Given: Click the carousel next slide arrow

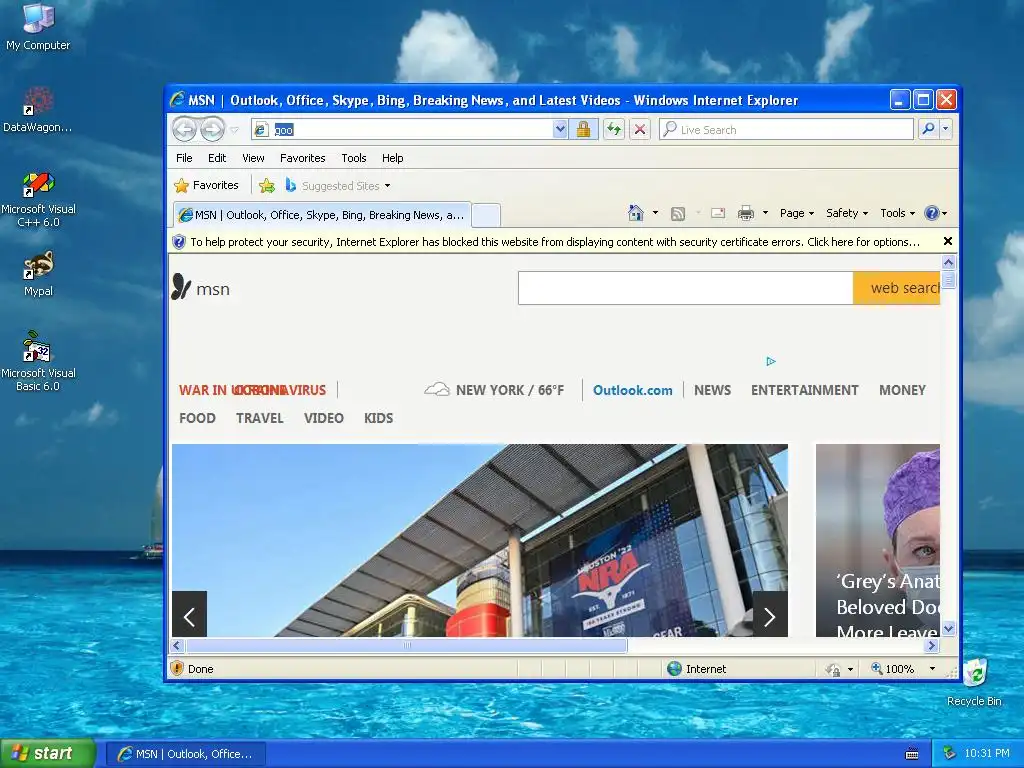Looking at the screenshot, I should tap(770, 615).
